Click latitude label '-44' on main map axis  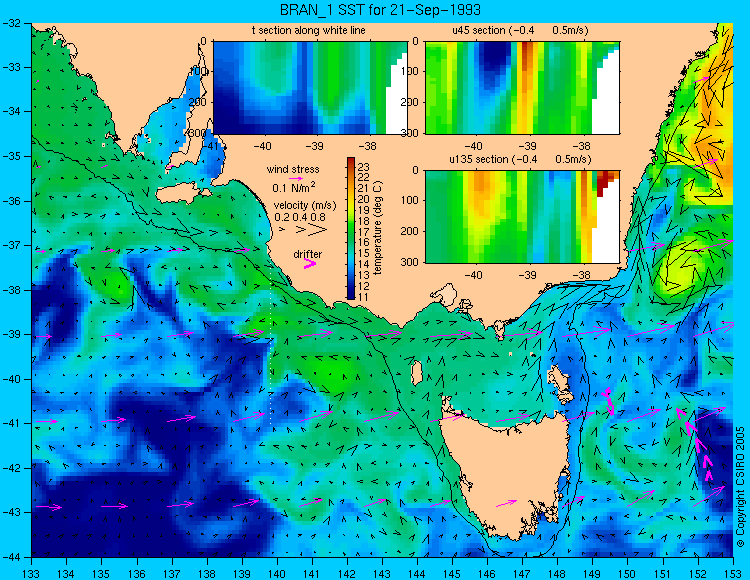click(12, 557)
